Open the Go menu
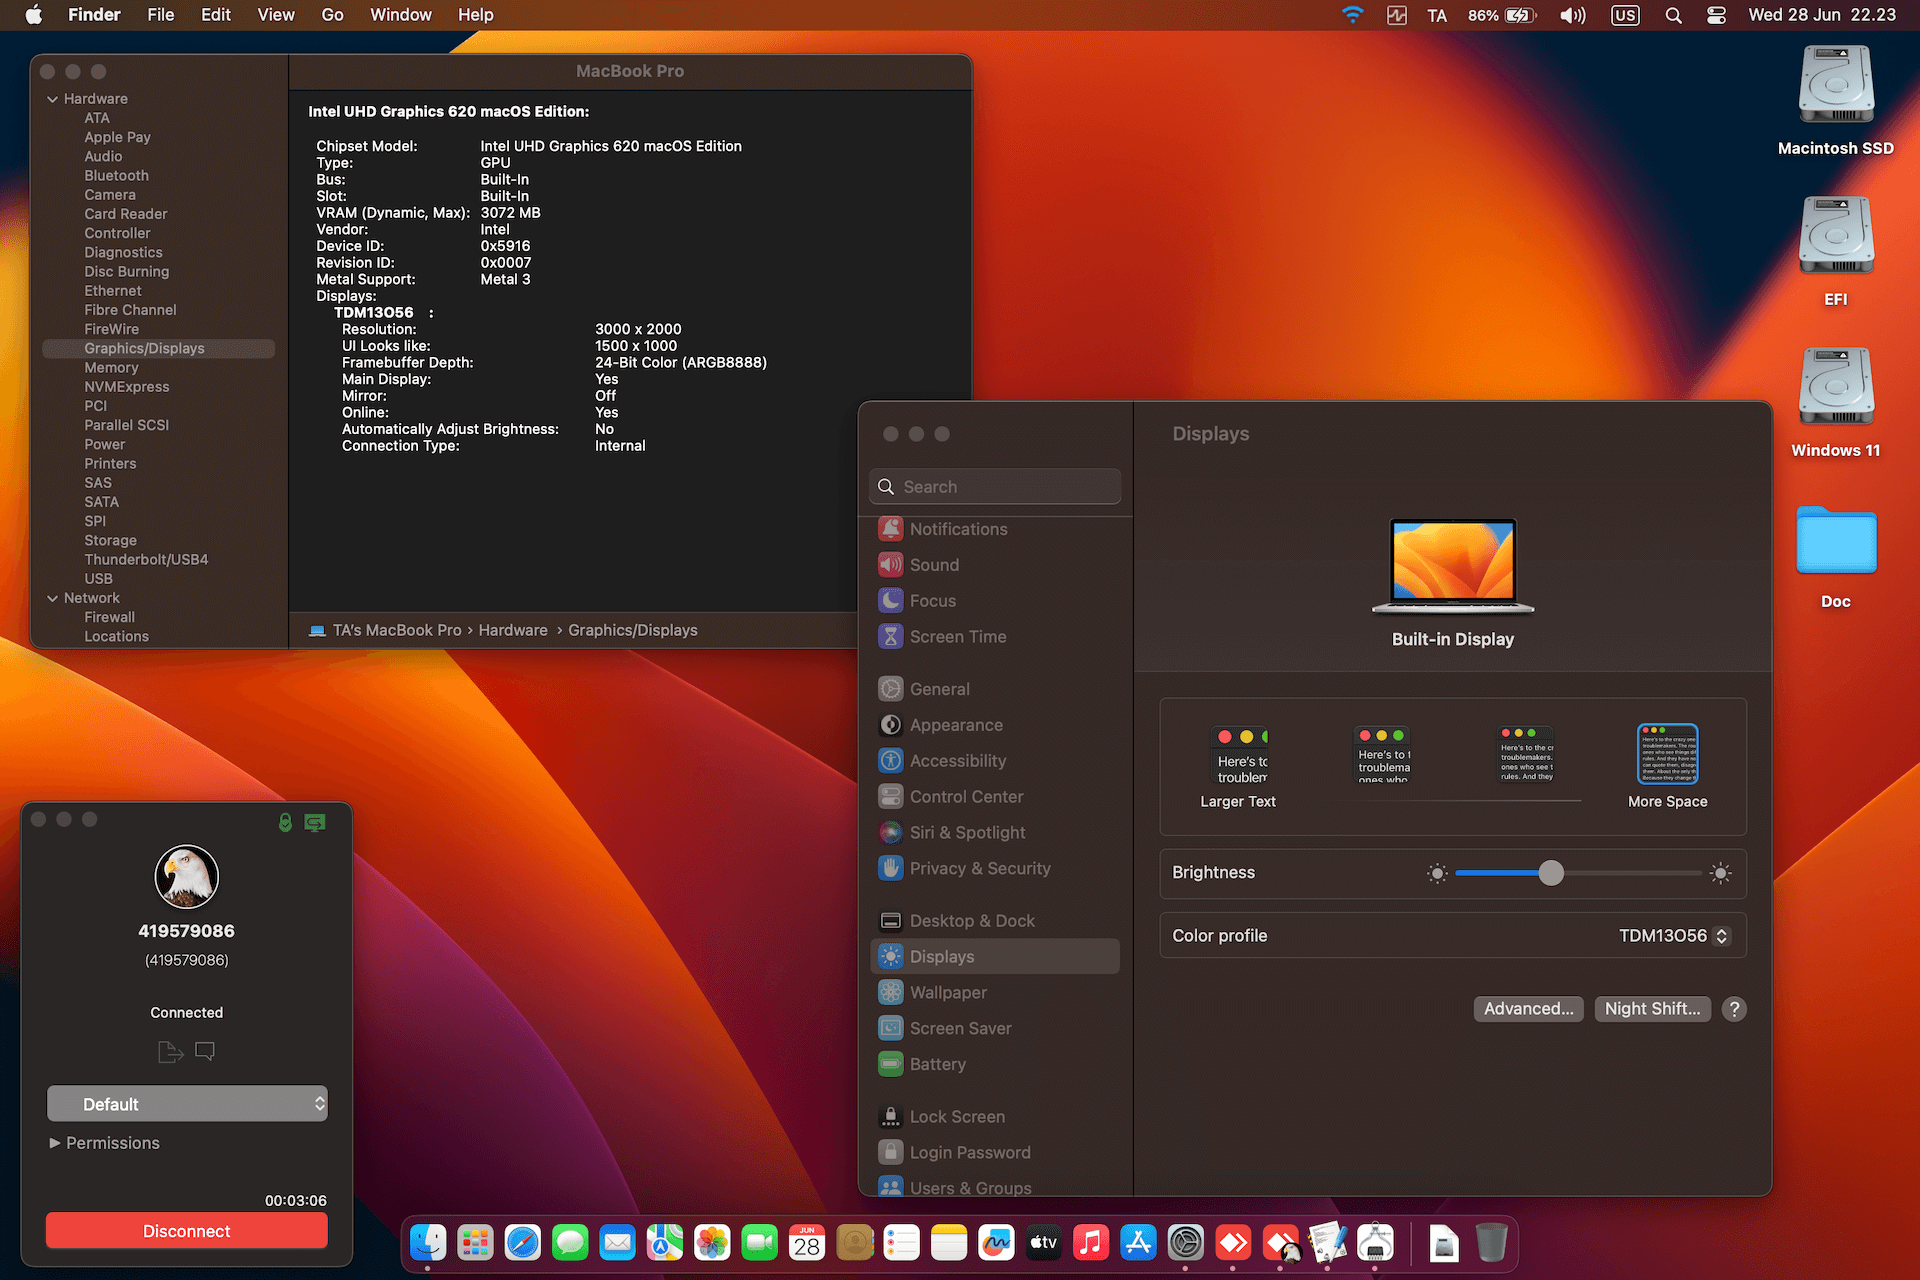Screen dimensions: 1920x1280 click(x=332, y=15)
